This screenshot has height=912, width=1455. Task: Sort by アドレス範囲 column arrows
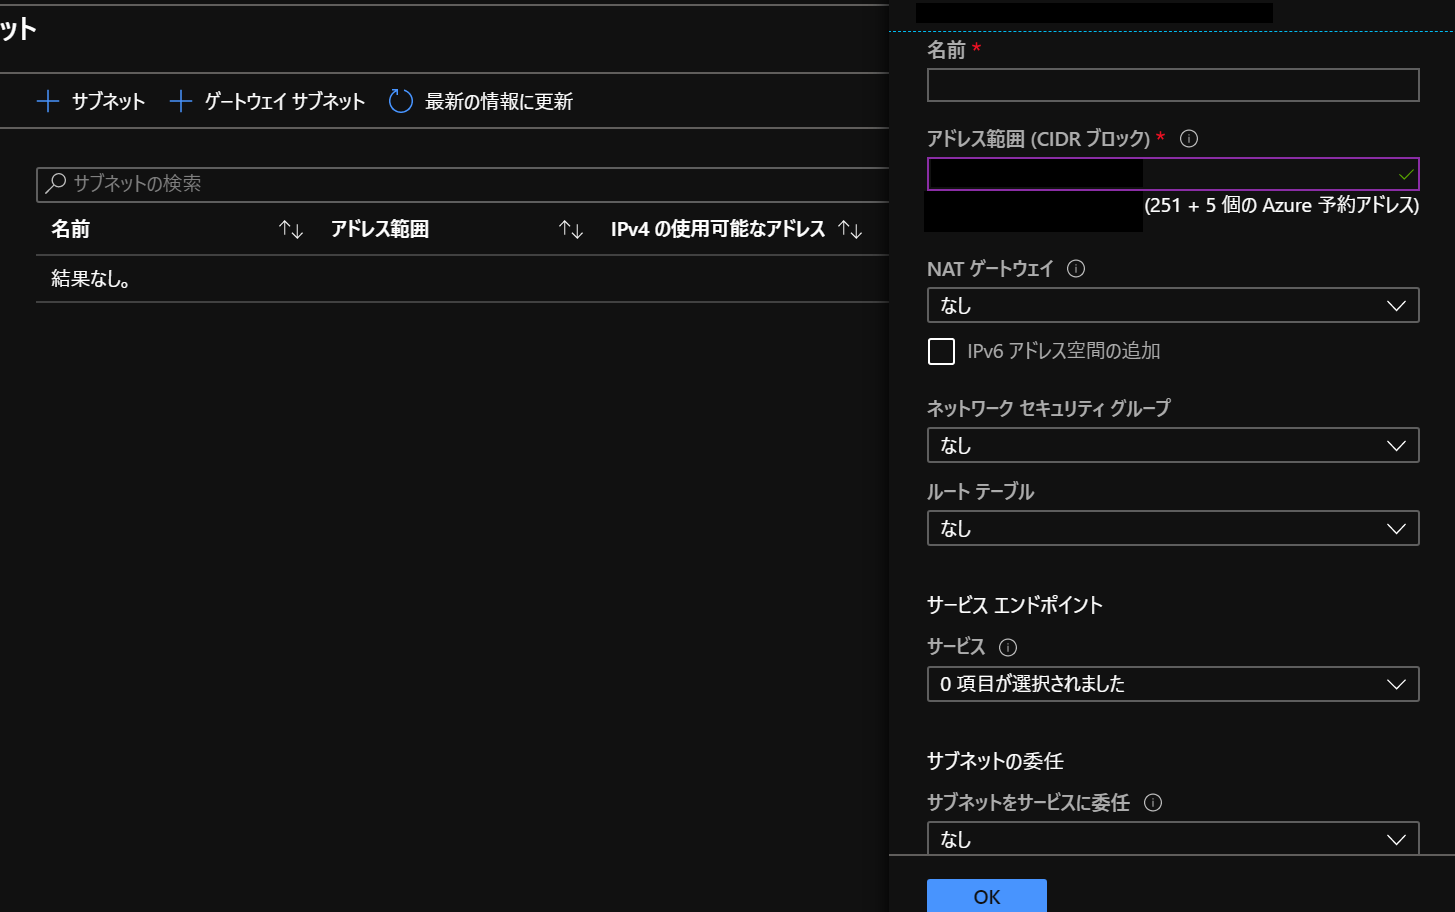pos(571,230)
